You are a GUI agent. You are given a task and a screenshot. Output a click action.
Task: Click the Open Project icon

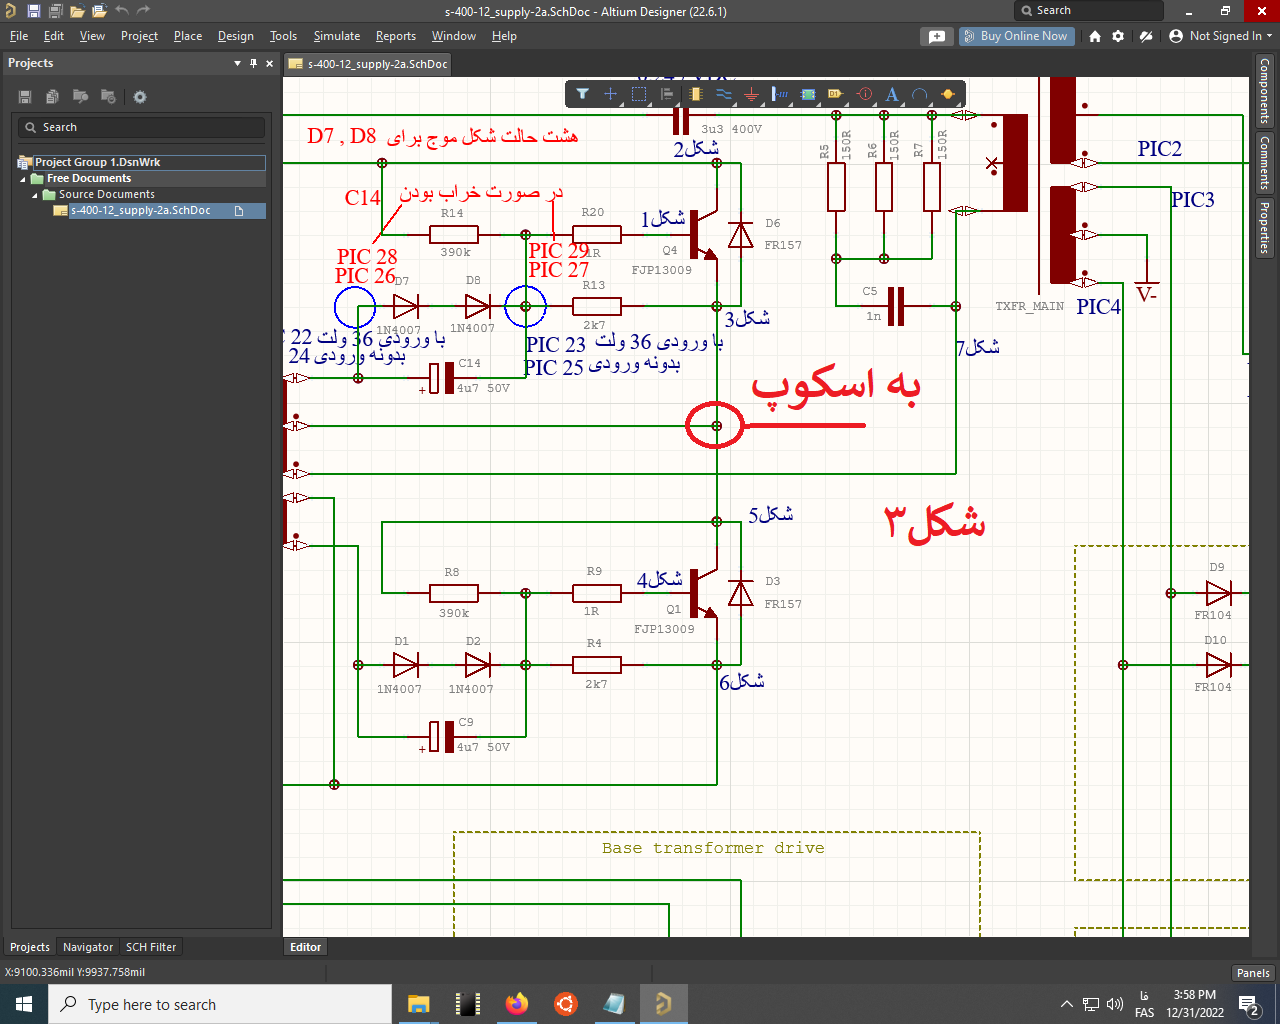click(x=99, y=11)
